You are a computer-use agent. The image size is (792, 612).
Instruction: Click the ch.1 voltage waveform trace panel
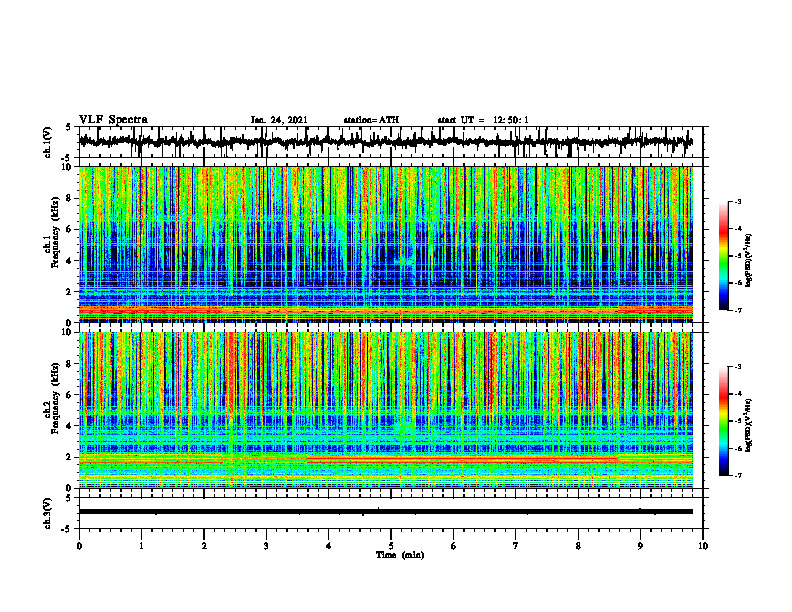(x=391, y=142)
